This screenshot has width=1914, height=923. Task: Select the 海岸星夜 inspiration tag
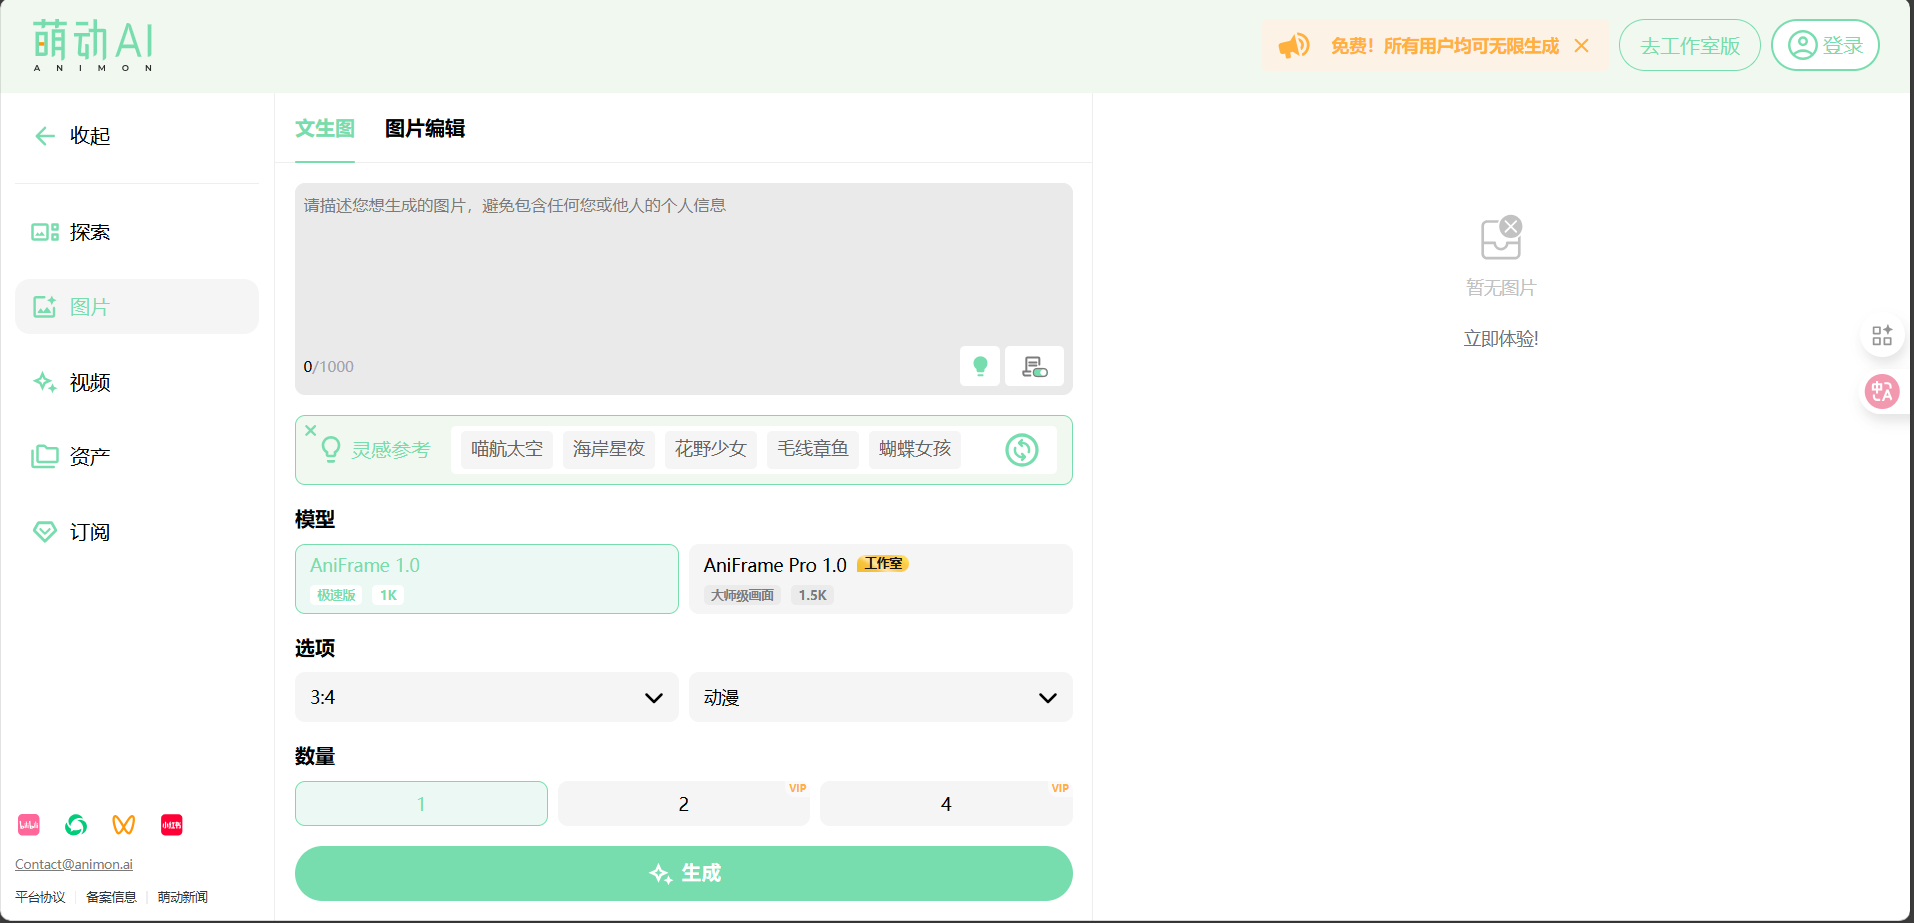pos(609,449)
